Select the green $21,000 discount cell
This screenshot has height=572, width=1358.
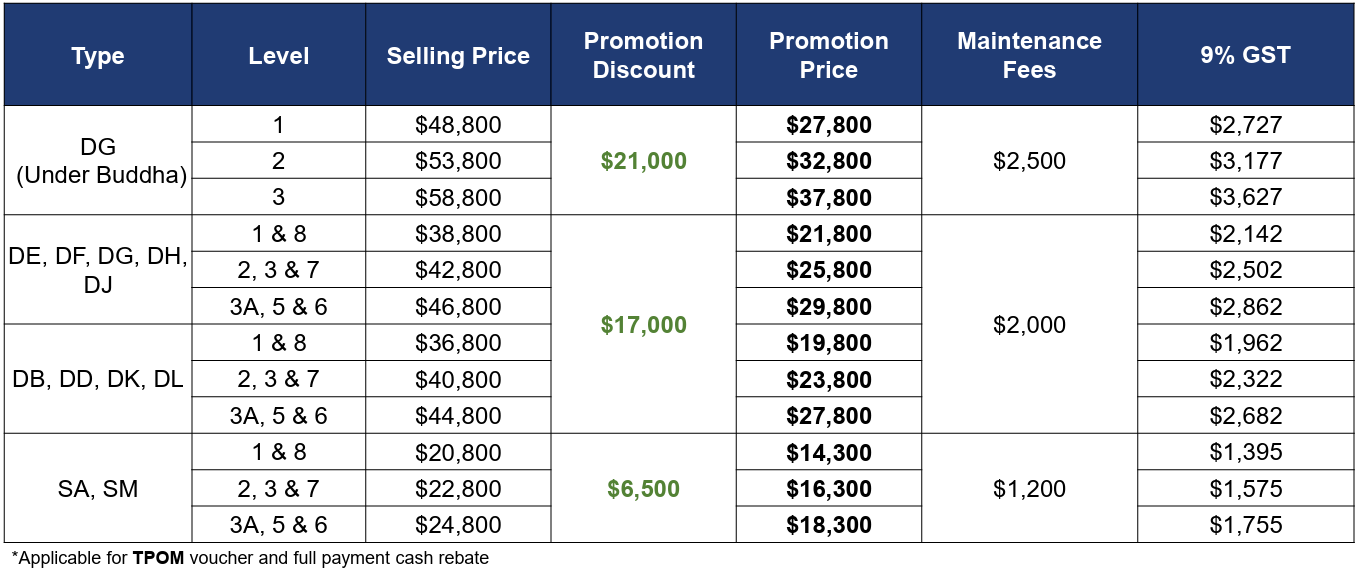643,160
